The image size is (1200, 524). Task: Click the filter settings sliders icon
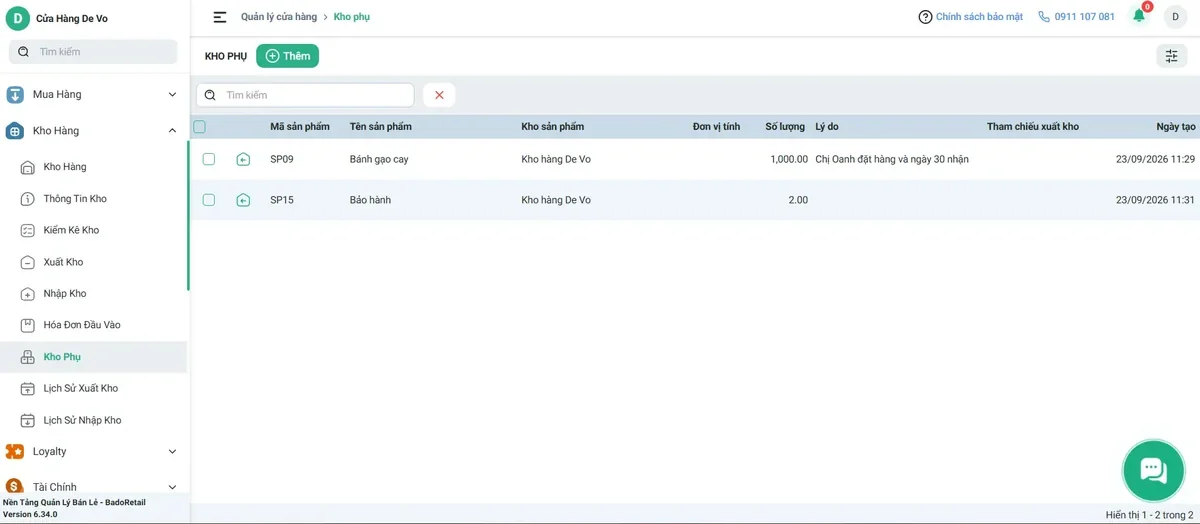pos(1171,56)
